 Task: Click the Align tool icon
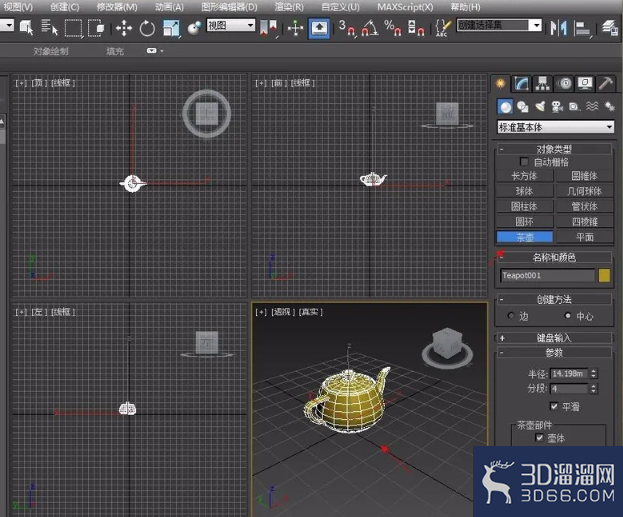[x=583, y=29]
